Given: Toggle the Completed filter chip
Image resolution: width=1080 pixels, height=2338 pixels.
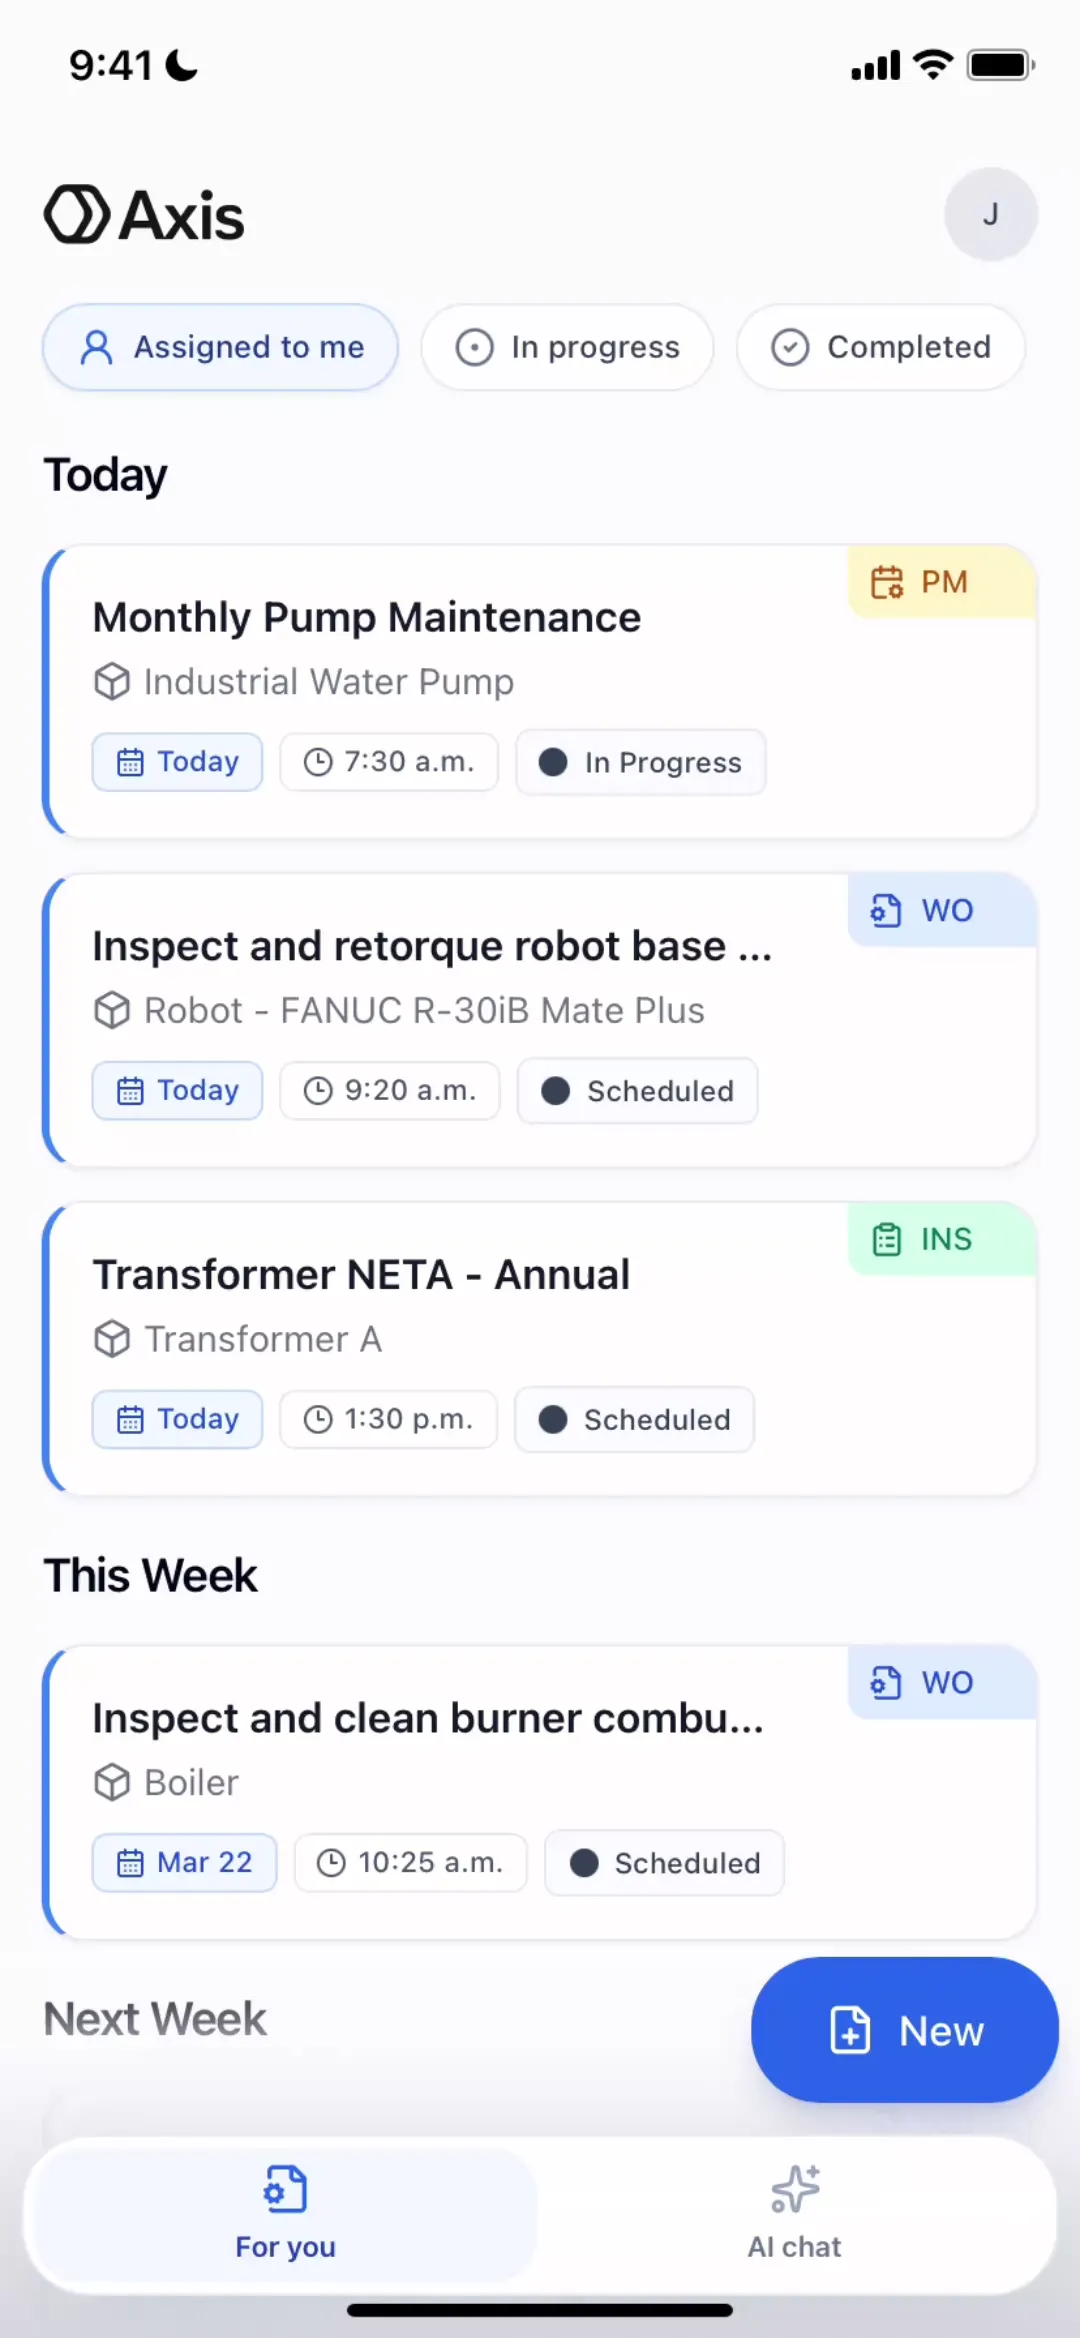Looking at the screenshot, I should [x=880, y=347].
